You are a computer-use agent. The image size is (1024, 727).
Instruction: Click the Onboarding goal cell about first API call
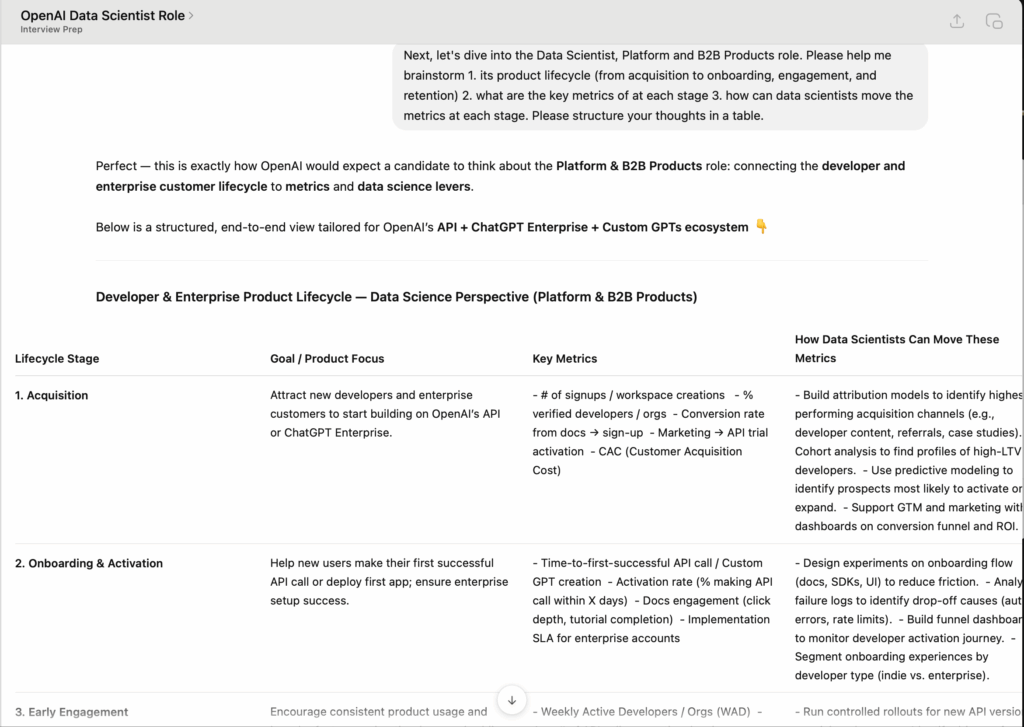pyautogui.click(x=389, y=582)
